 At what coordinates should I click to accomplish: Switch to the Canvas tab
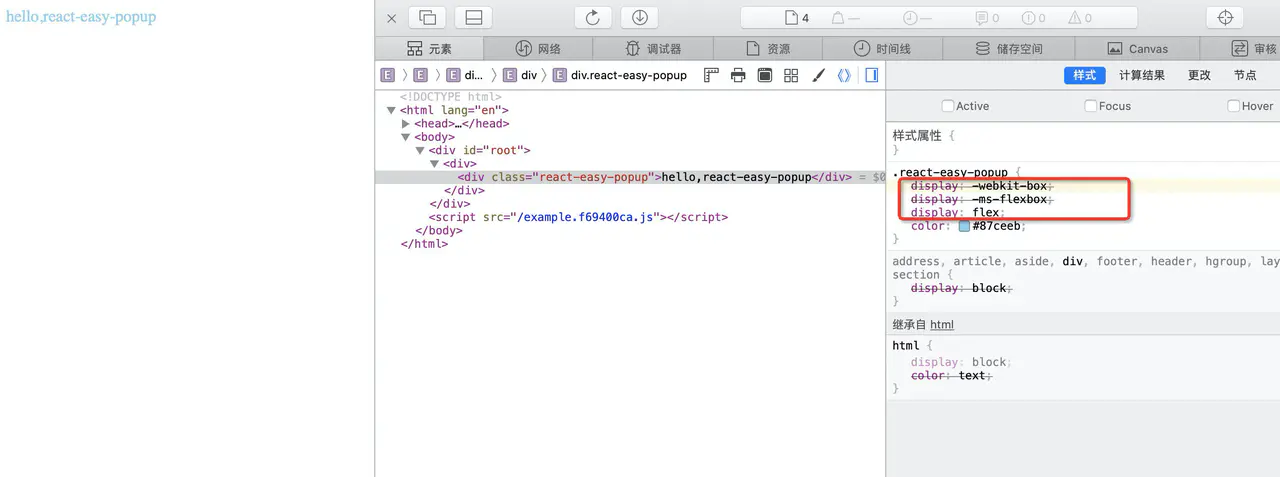(x=1137, y=48)
